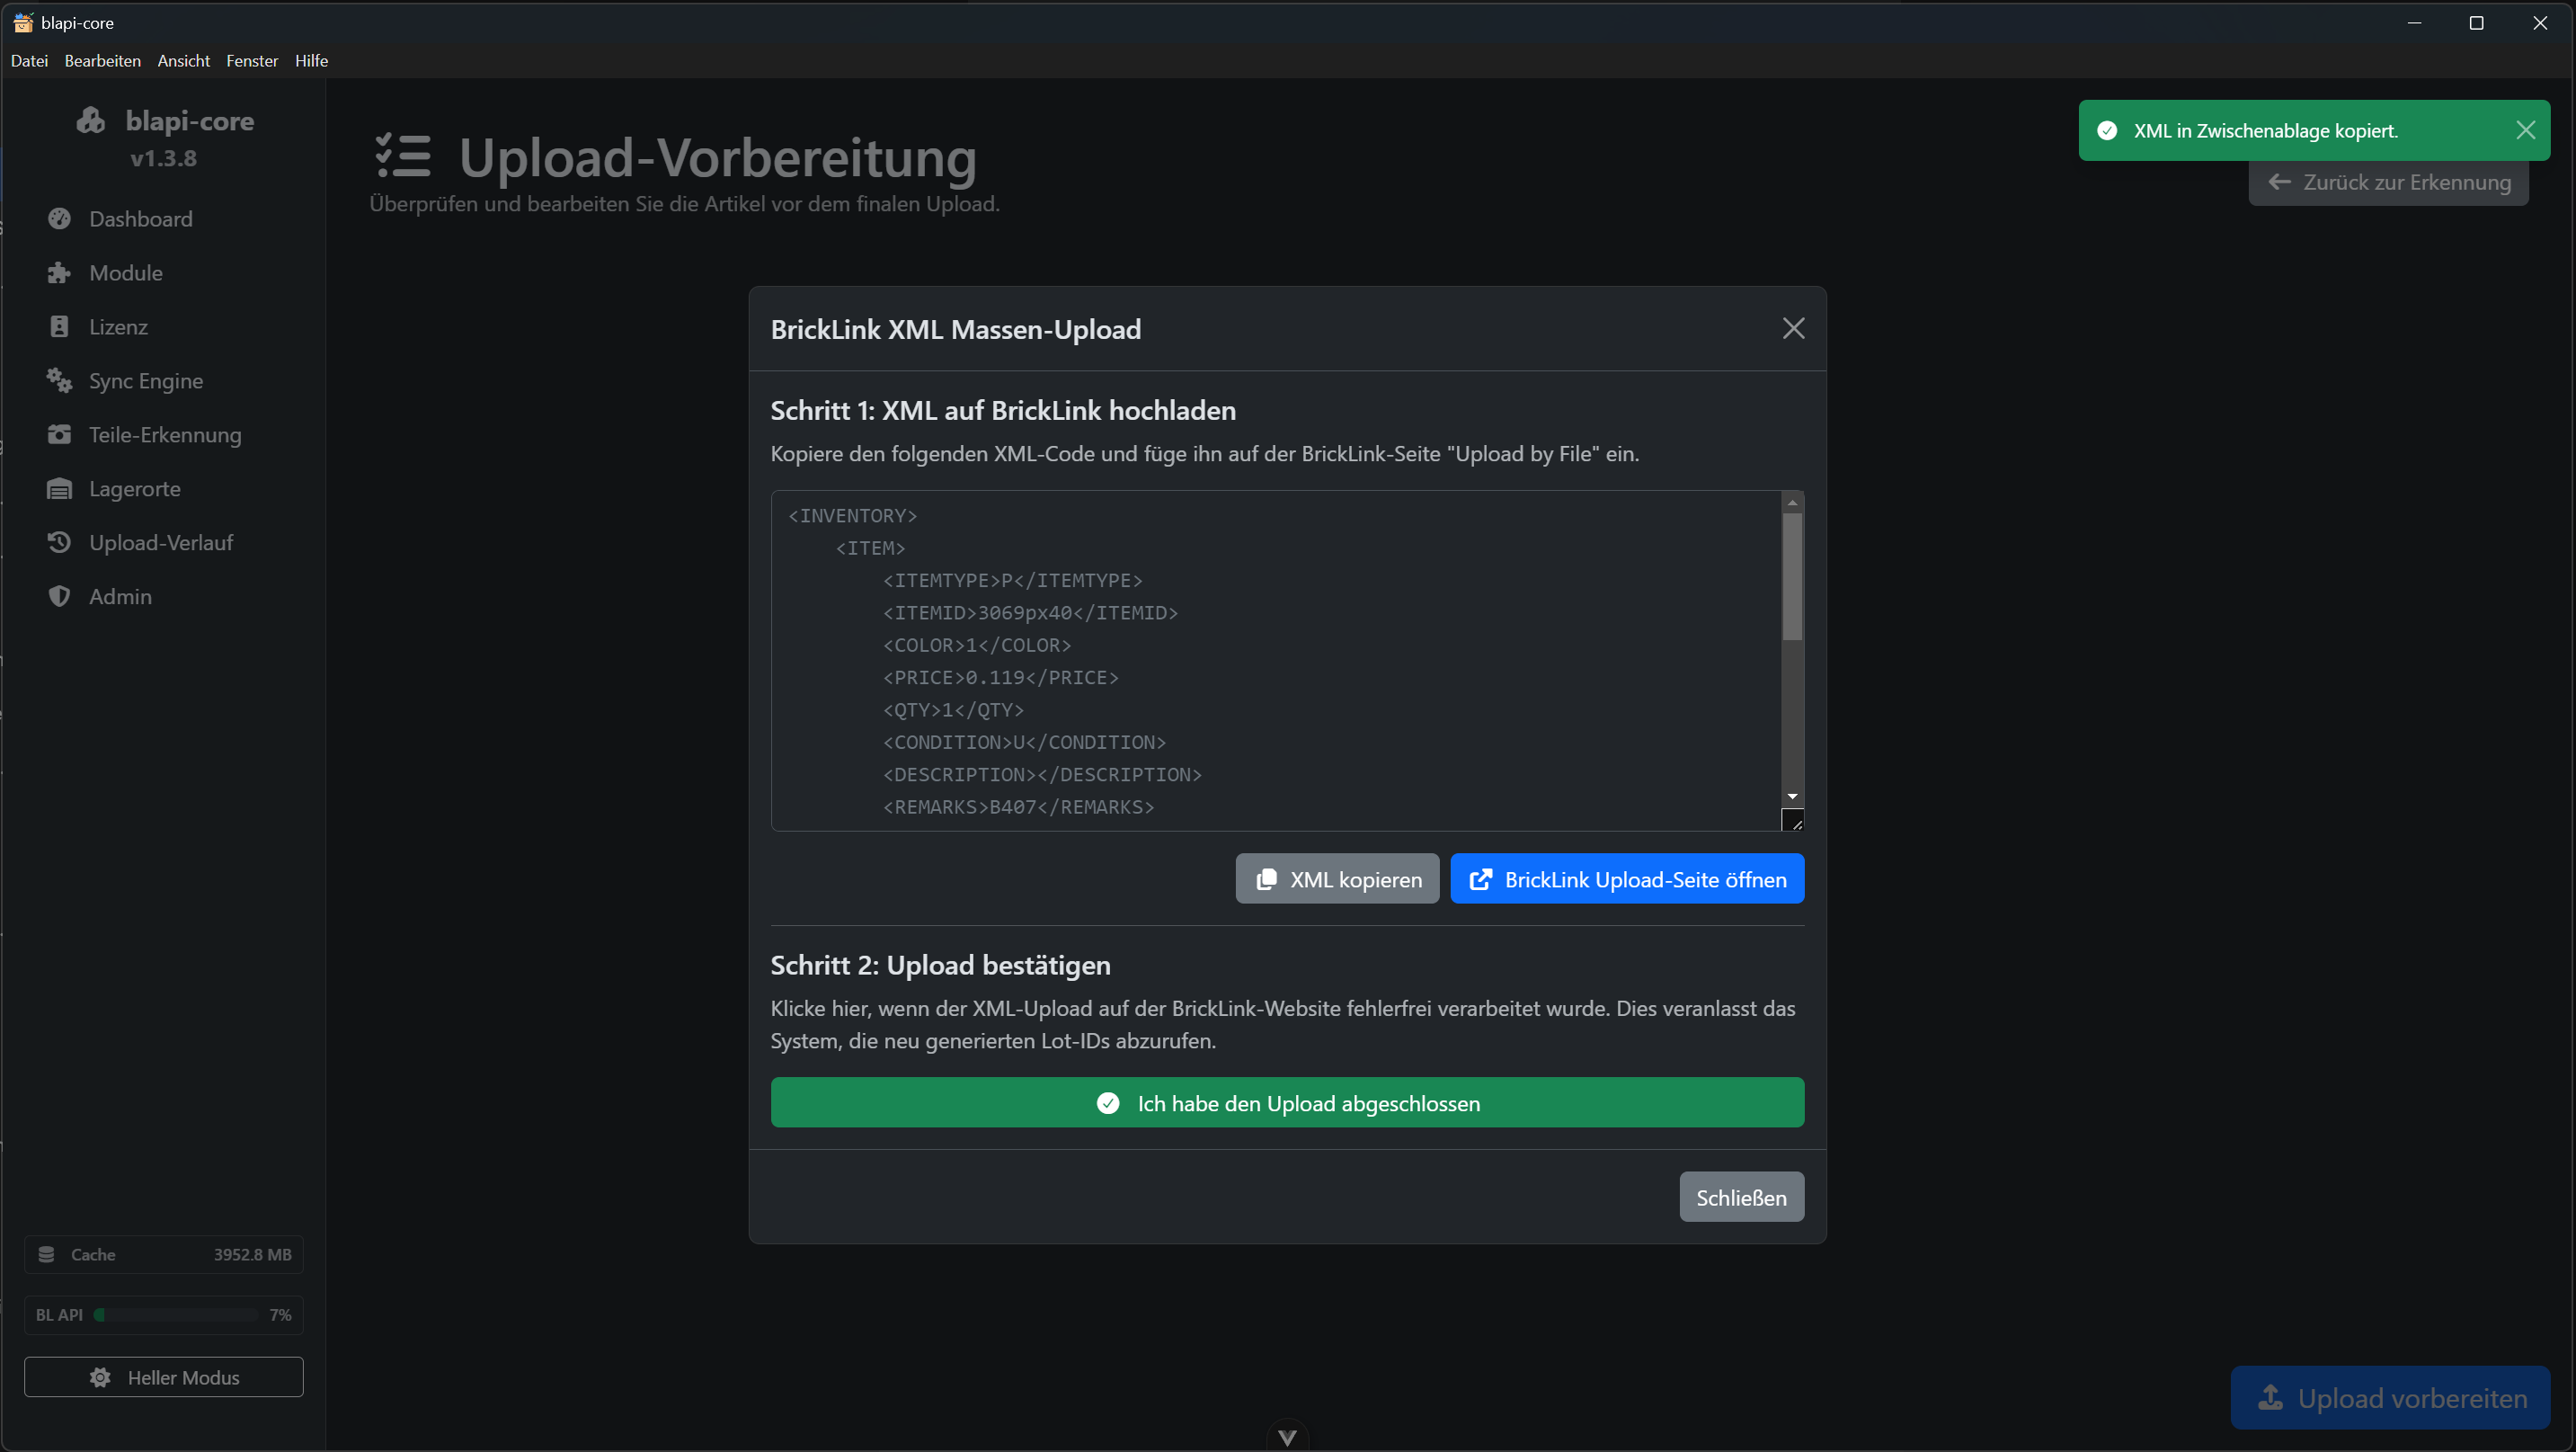
Task: Click inside the XML code textarea
Action: (1277, 661)
